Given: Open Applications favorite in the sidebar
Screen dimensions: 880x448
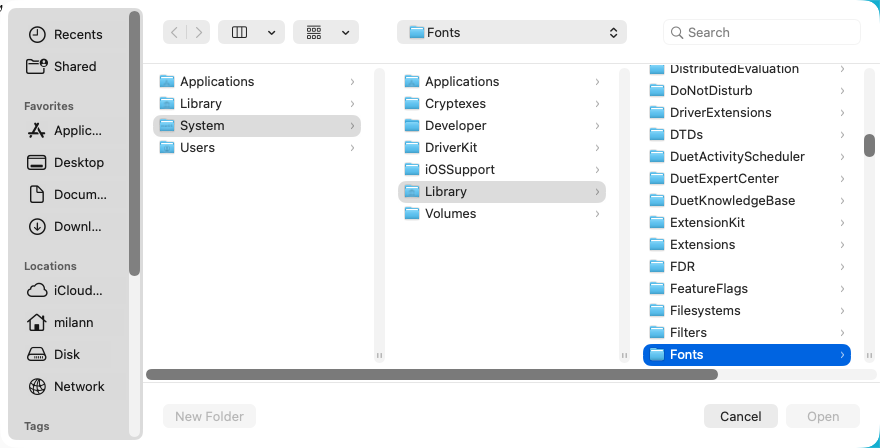Looking at the screenshot, I should (65, 130).
